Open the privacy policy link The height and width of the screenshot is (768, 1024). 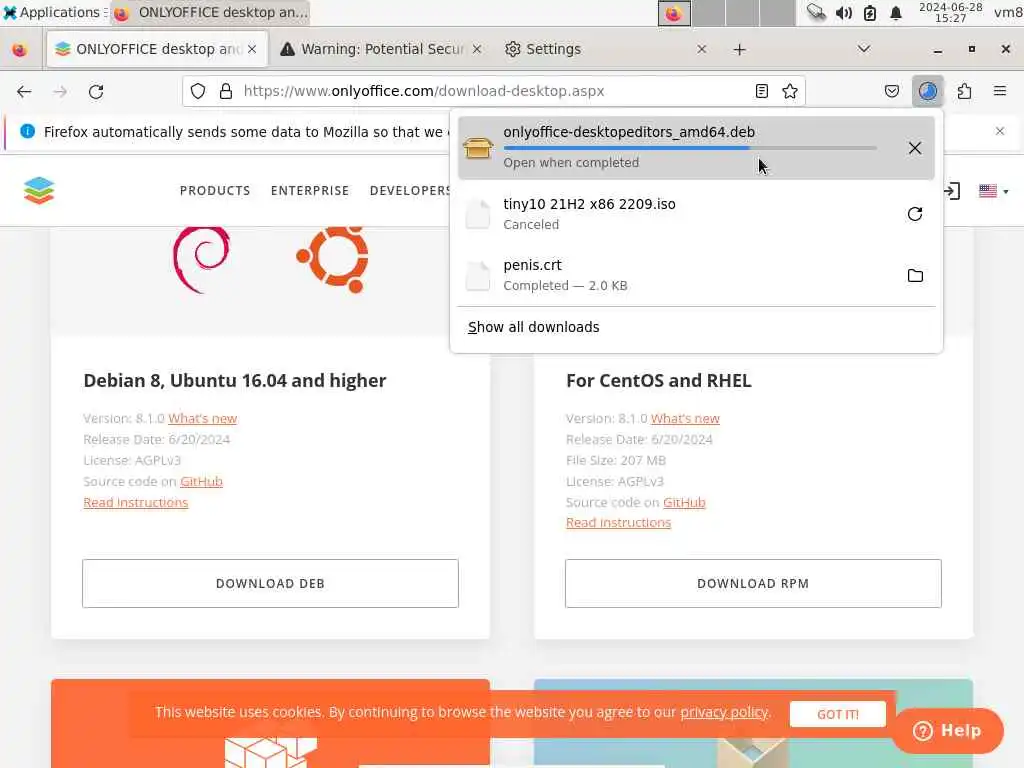click(724, 712)
